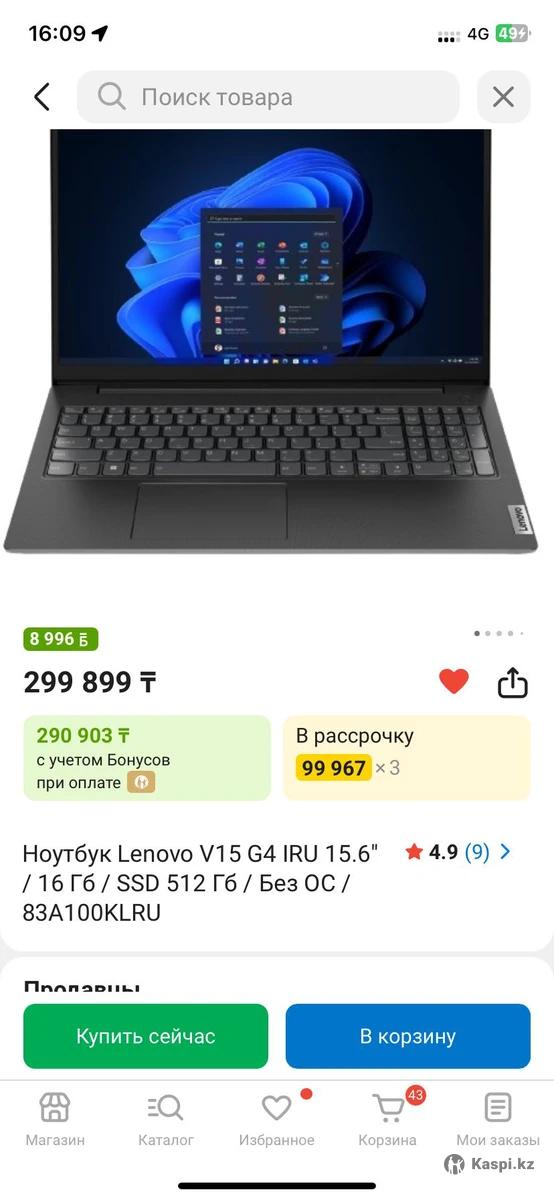Tap the В корзину button
This screenshot has height=1200, width=554.
coord(408,1036)
